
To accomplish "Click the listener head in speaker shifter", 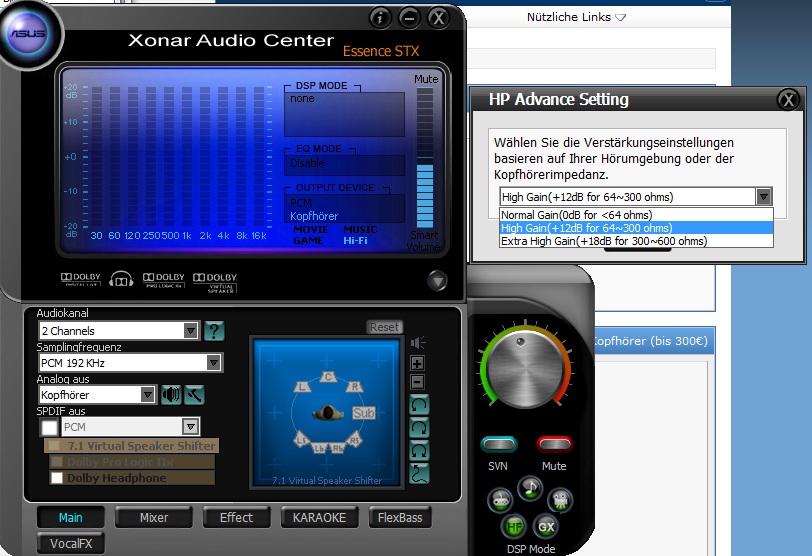I will pos(328,413).
